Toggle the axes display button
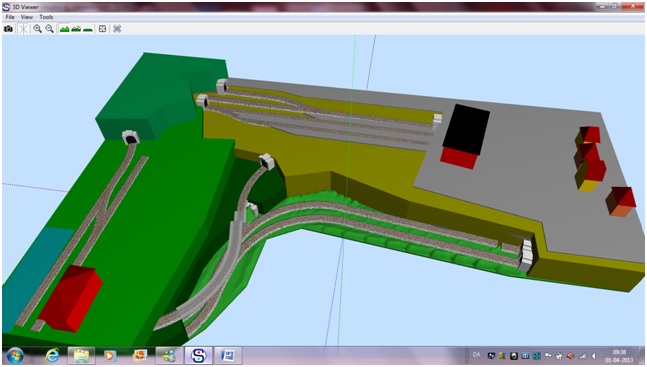Screen dimensions: 647x367 coord(24,29)
